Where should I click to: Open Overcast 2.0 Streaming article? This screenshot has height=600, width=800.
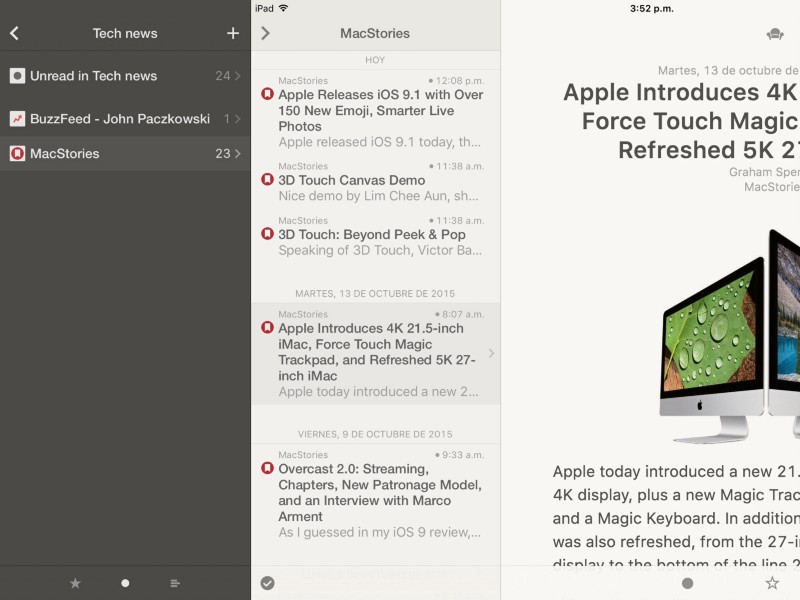tap(375, 494)
